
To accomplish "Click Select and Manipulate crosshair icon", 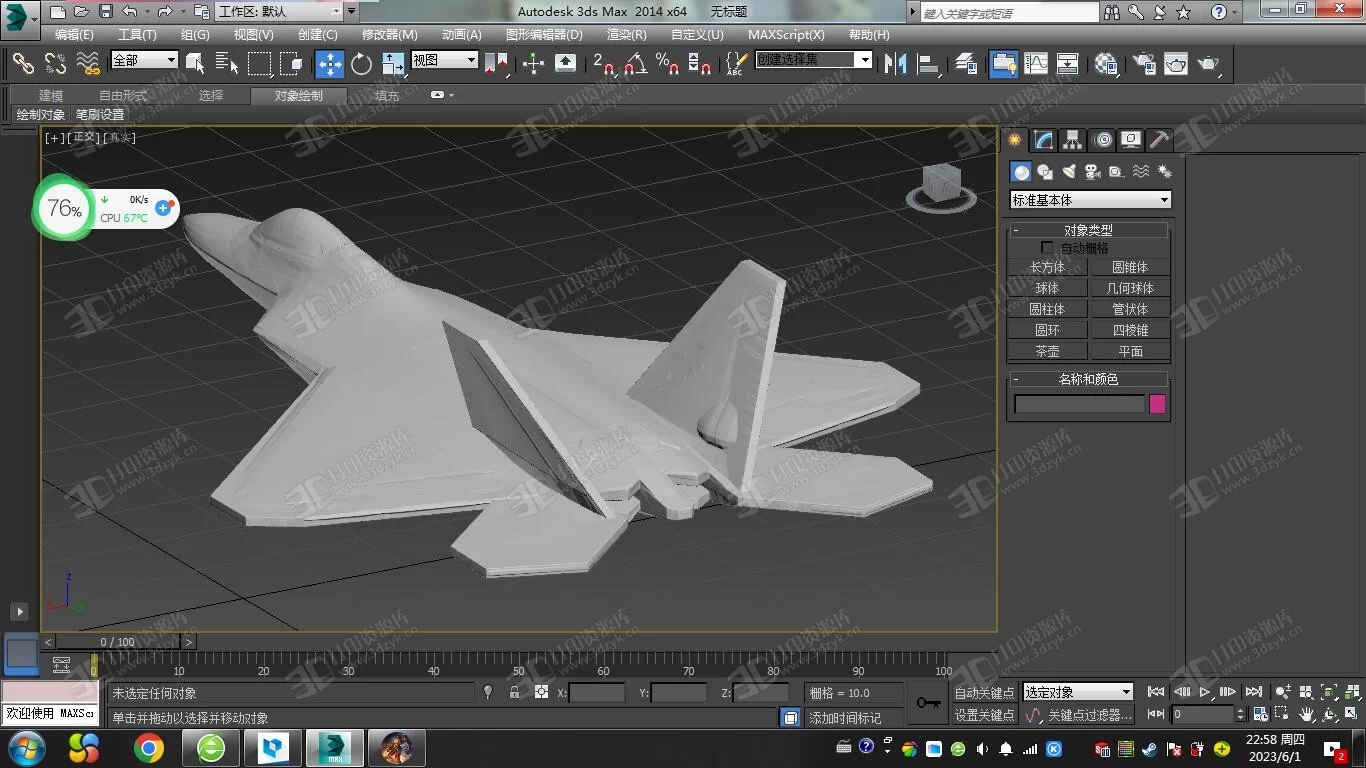I will (x=533, y=63).
